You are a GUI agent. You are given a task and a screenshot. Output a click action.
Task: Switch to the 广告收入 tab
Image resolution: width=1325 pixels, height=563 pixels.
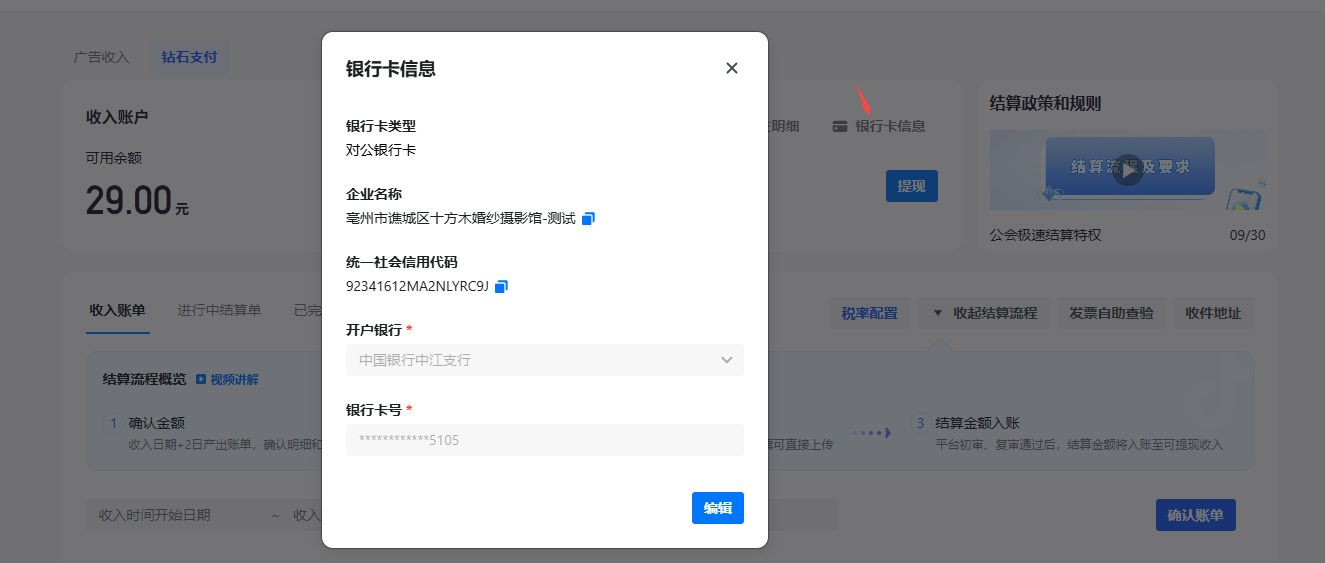coord(101,57)
